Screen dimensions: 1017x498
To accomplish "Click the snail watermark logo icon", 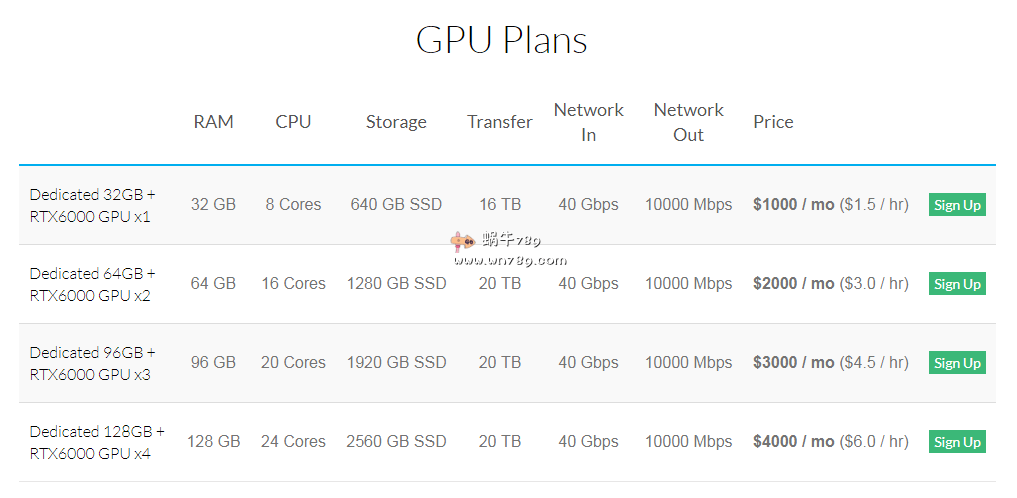I will [461, 240].
